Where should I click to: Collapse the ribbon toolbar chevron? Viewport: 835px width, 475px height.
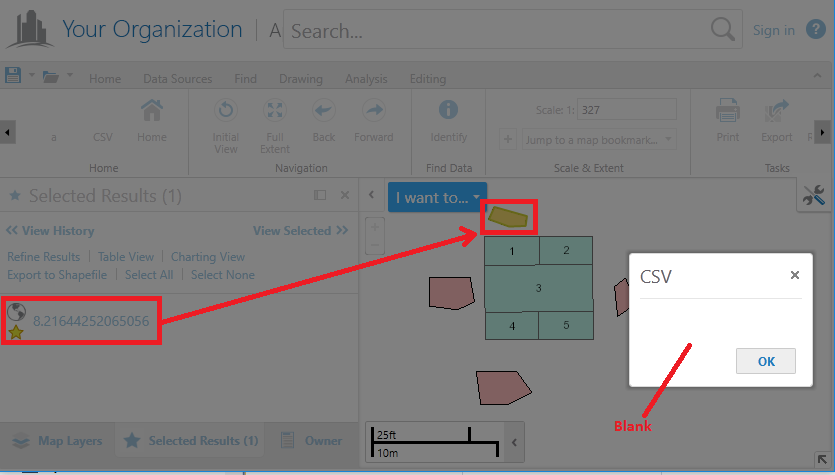(817, 76)
